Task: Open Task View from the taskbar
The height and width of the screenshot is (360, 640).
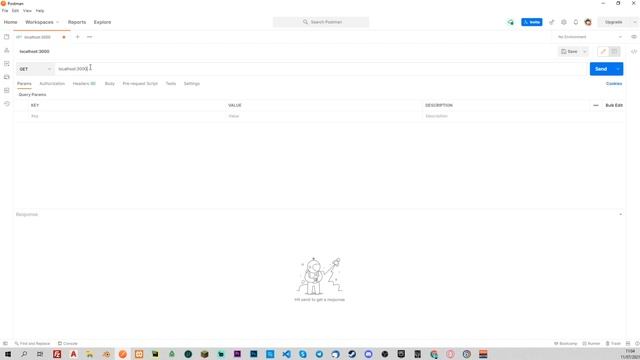Action: [x=40, y=354]
